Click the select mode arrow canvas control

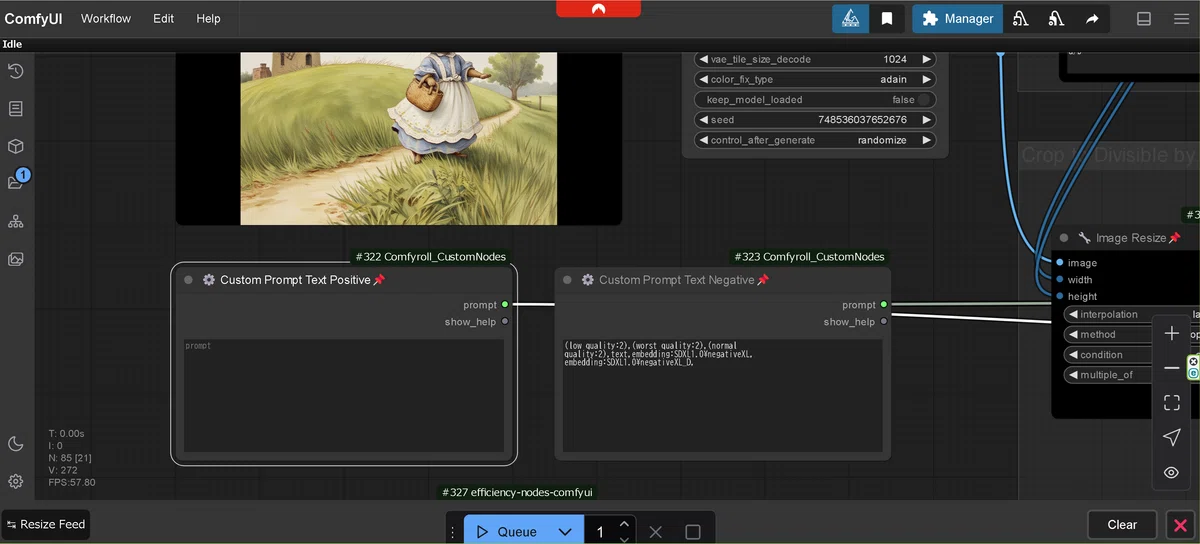1172,437
